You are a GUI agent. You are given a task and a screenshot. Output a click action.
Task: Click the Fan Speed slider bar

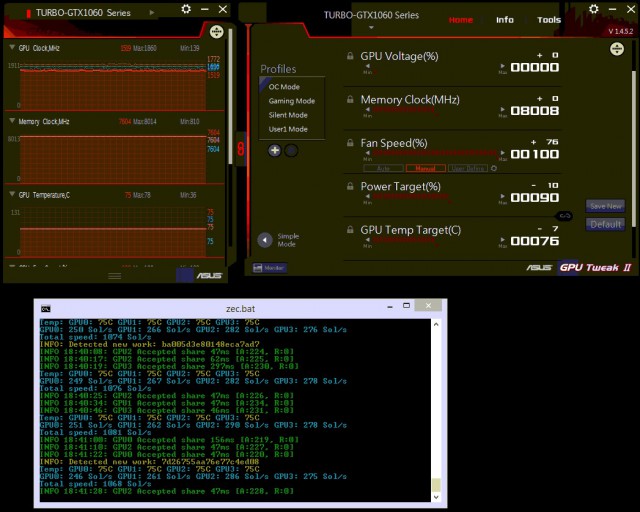point(435,153)
